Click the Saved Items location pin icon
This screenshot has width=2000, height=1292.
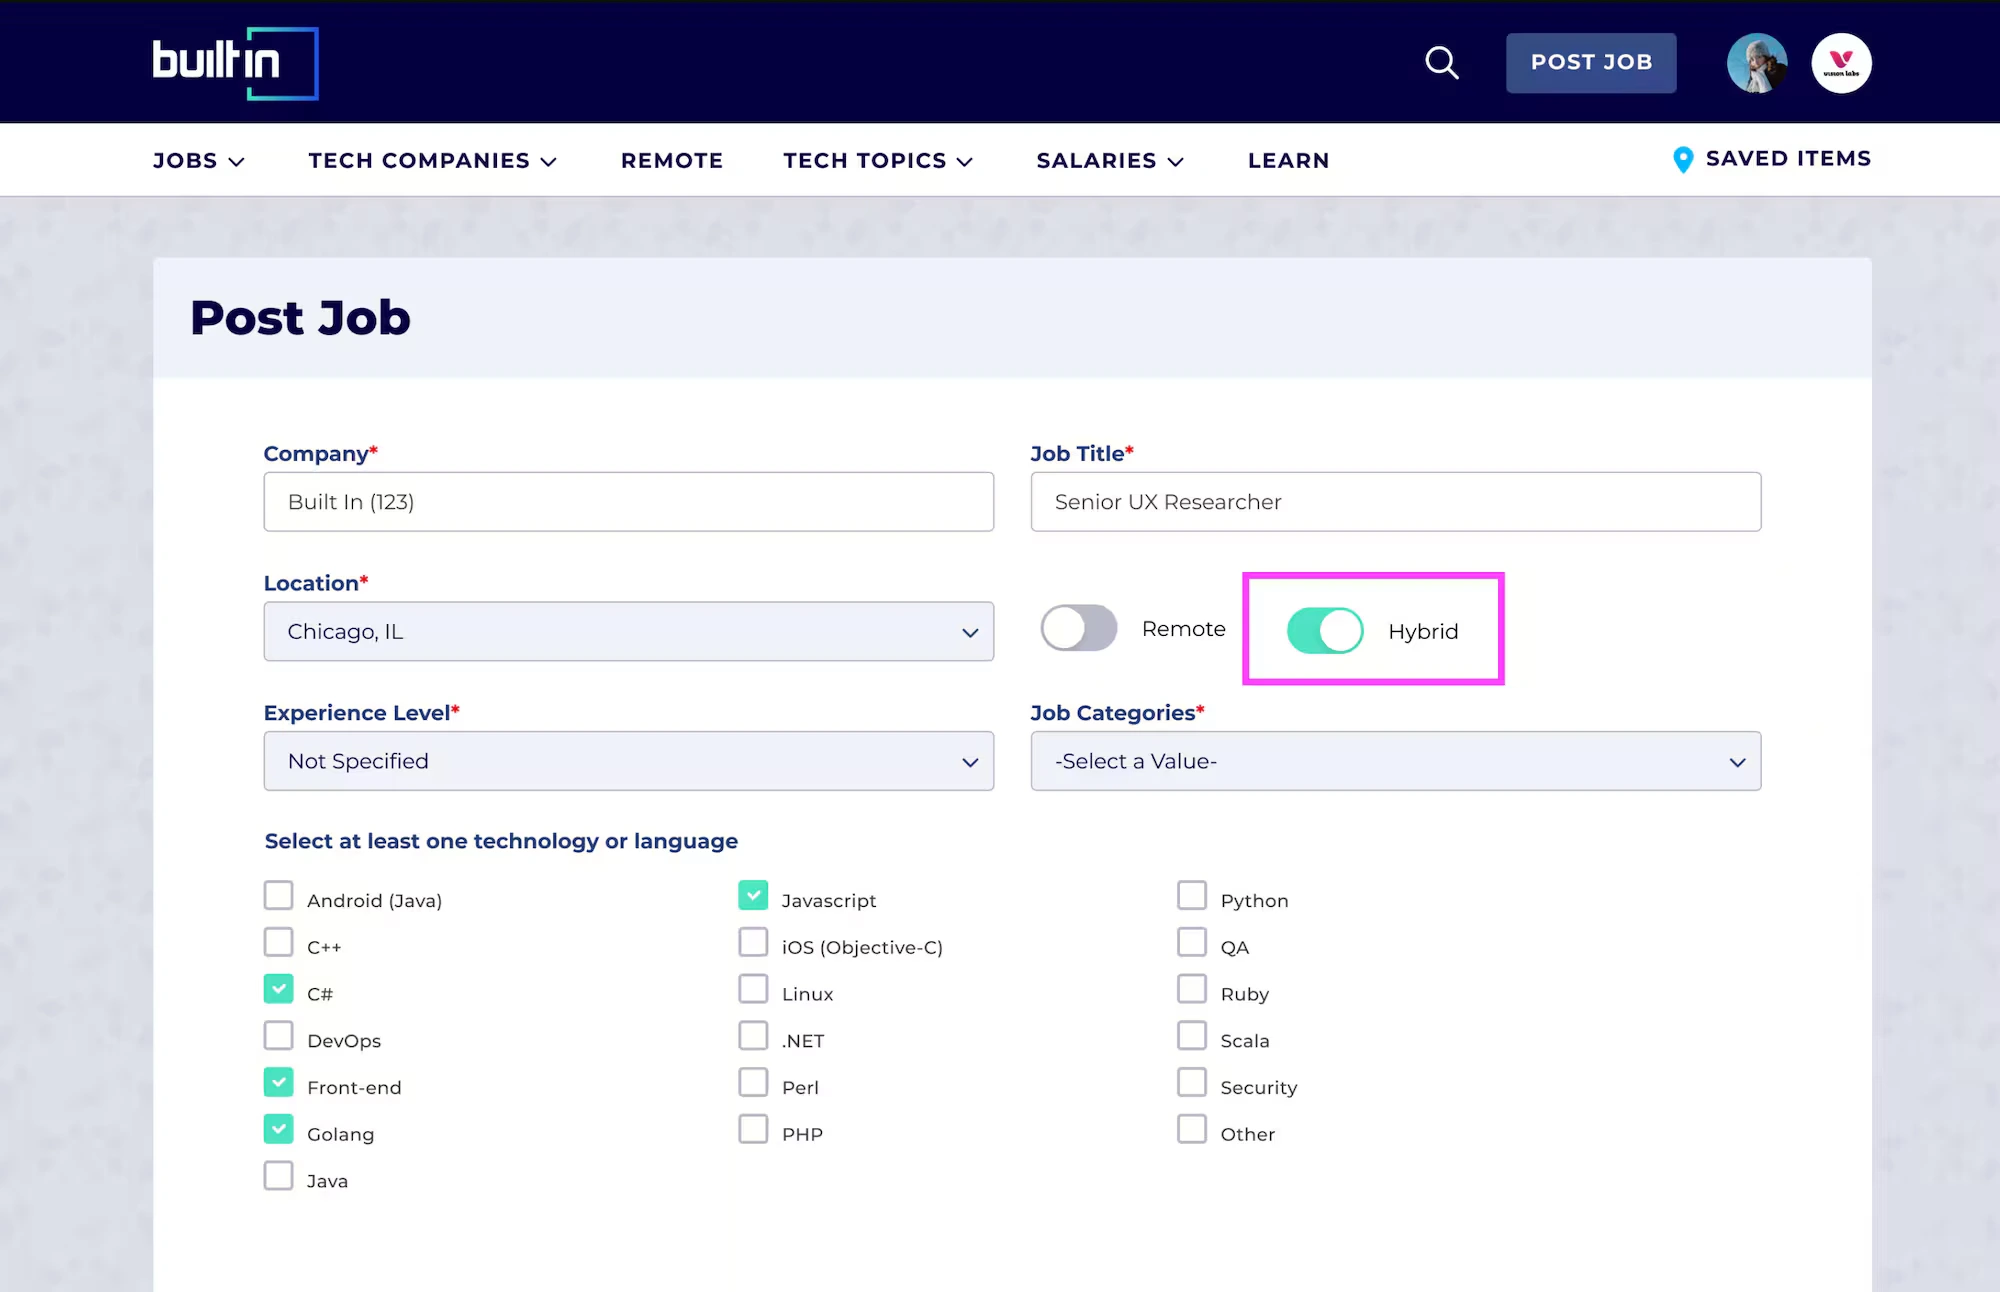pyautogui.click(x=1683, y=160)
